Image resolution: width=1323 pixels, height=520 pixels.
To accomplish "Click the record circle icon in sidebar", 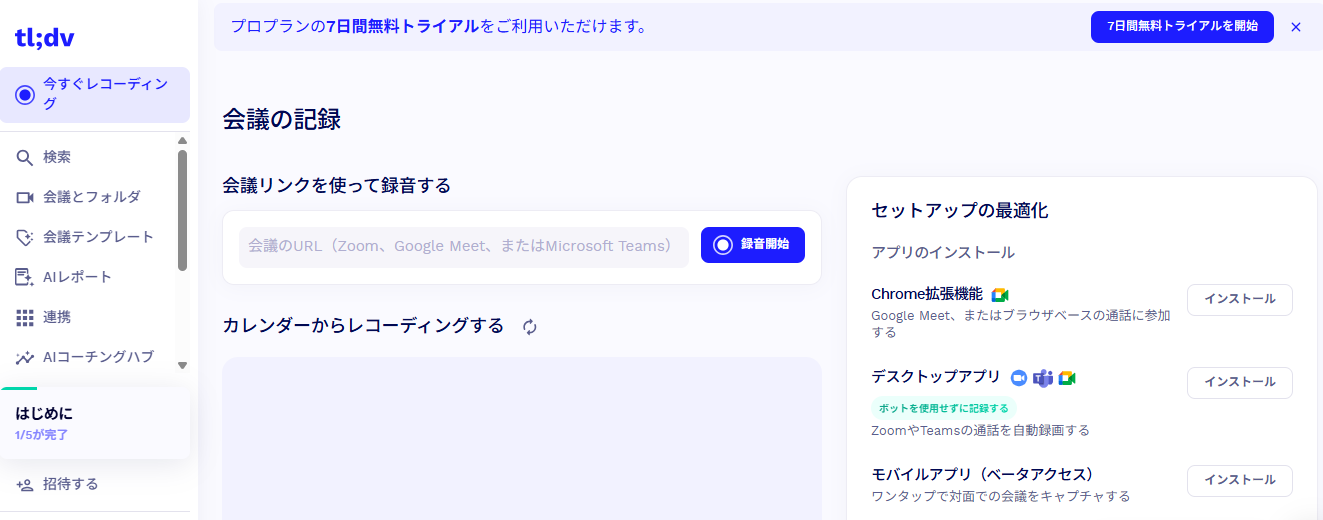I will coord(25,95).
